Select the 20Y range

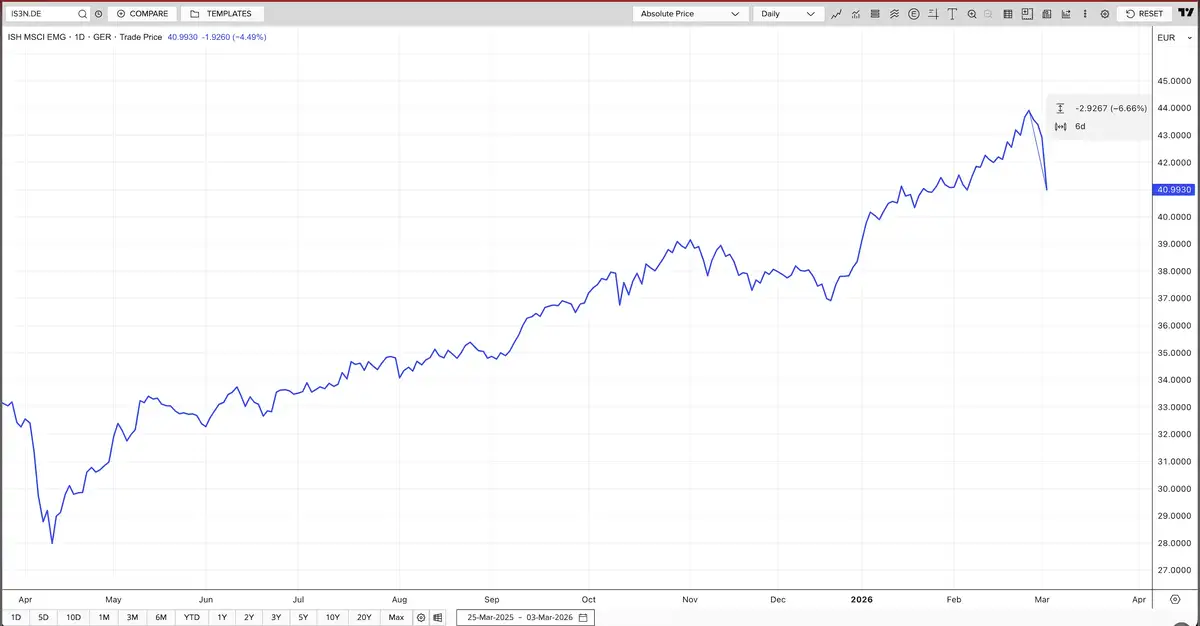pyautogui.click(x=365, y=617)
